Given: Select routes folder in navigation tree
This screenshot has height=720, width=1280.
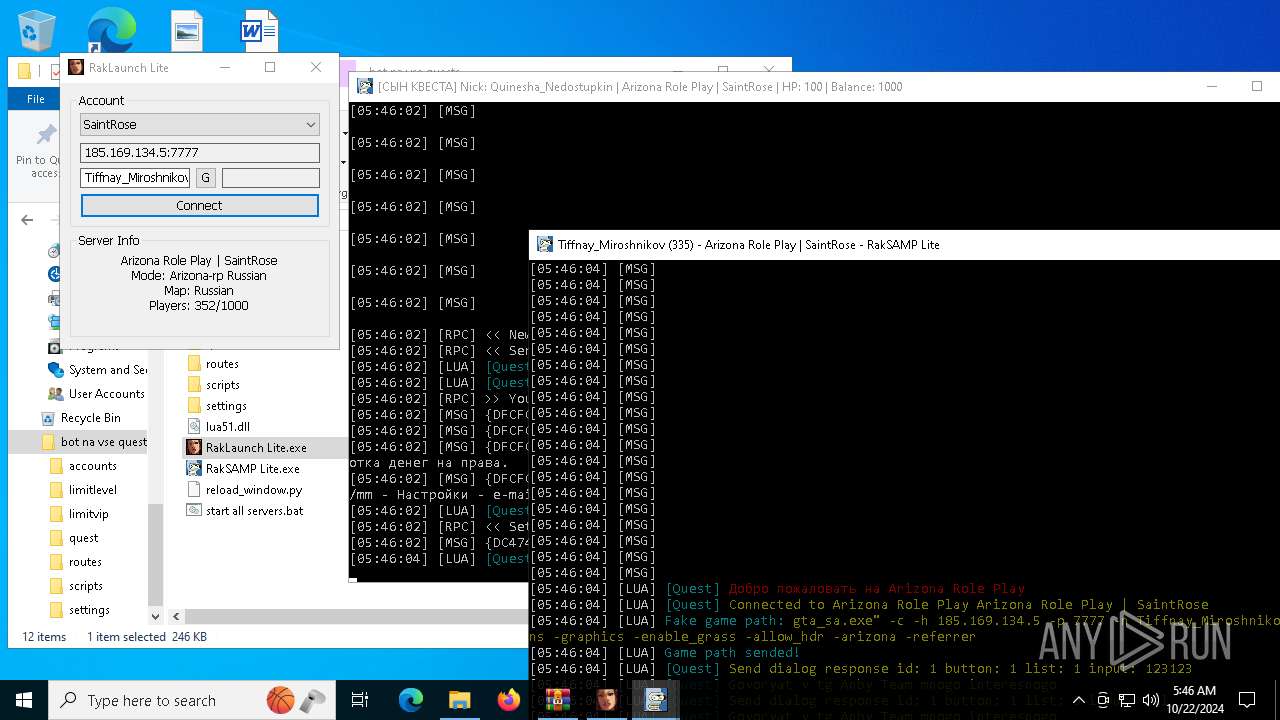Looking at the screenshot, I should [x=76, y=562].
